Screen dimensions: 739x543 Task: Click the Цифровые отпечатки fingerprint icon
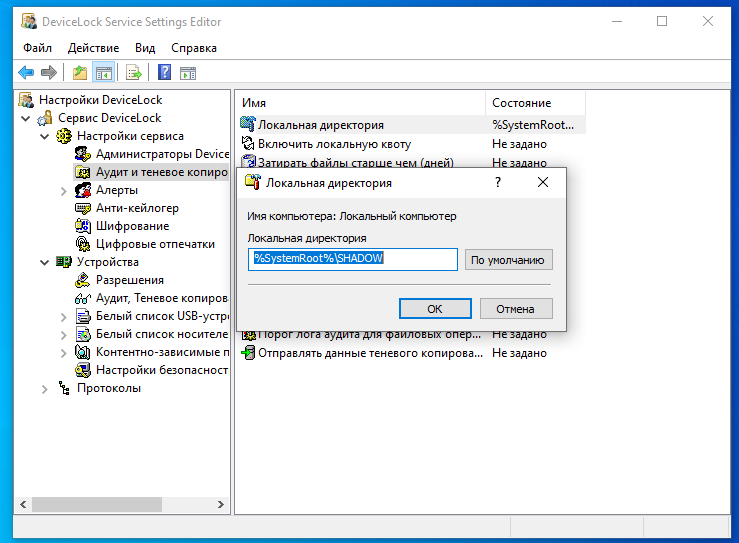tap(83, 244)
